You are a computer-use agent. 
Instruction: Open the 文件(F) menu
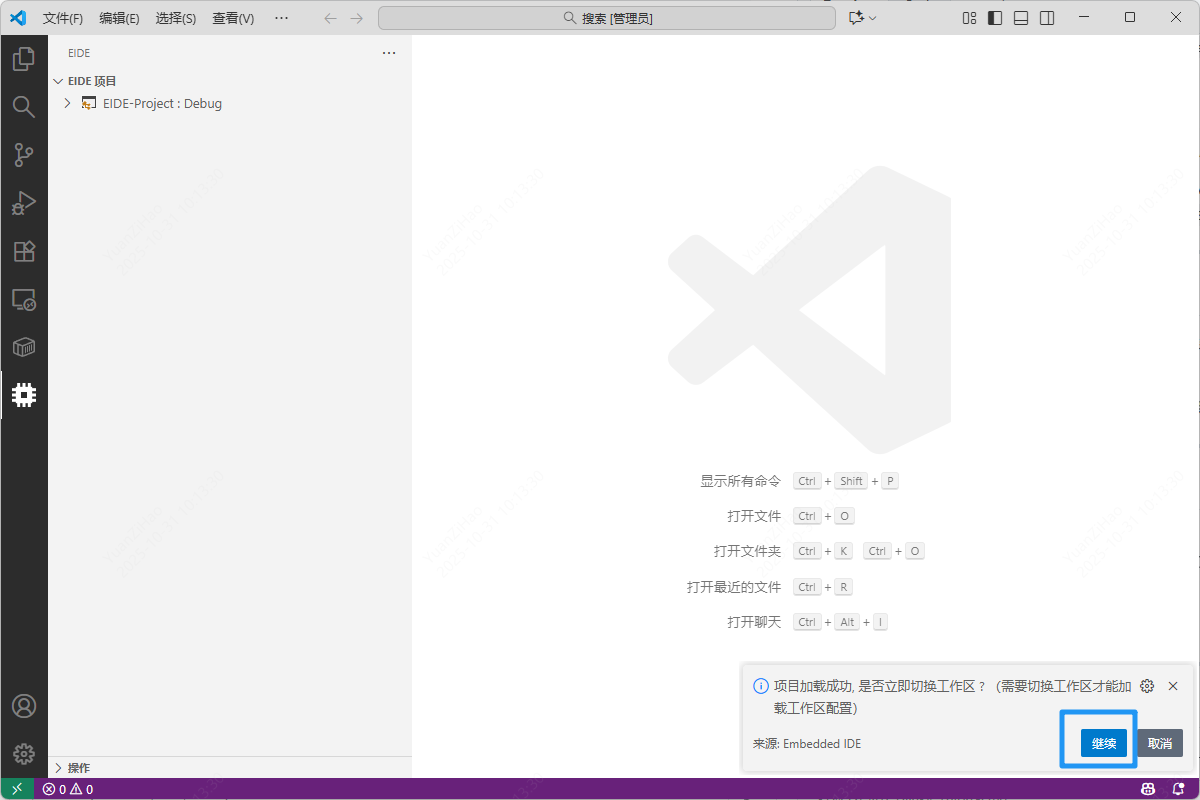[x=63, y=18]
